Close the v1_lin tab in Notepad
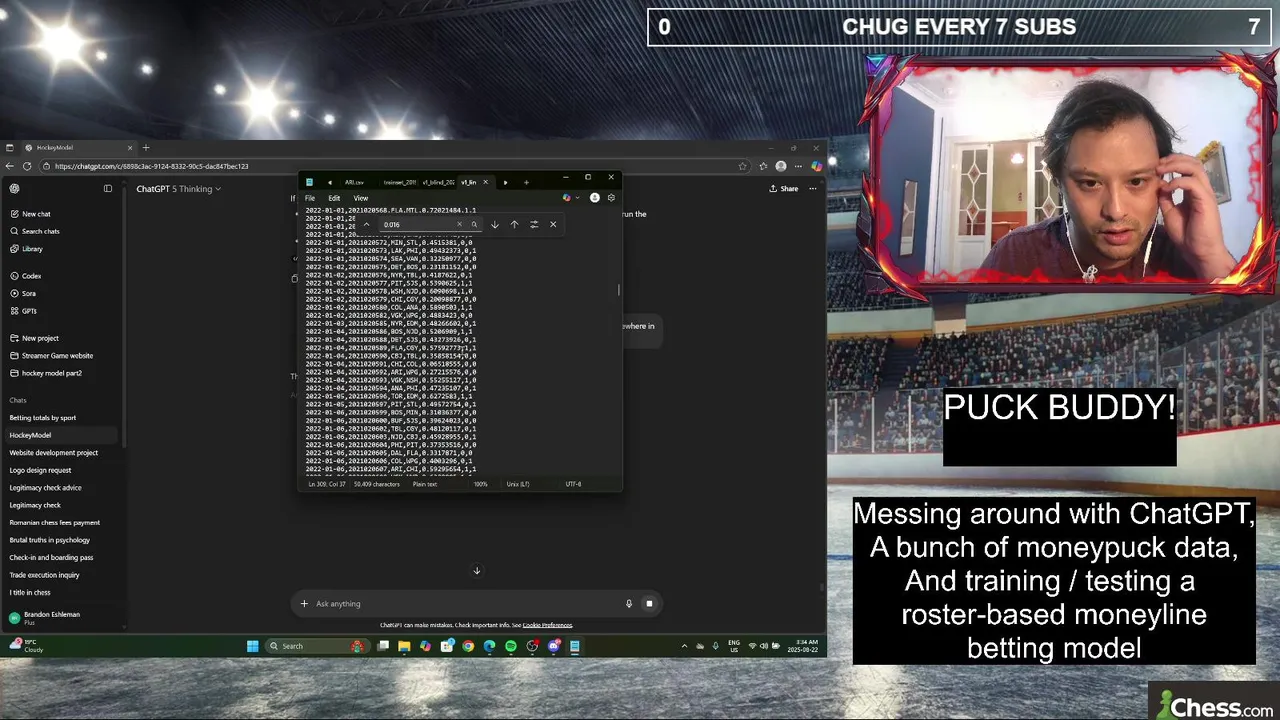This screenshot has width=1280, height=720. (486, 182)
